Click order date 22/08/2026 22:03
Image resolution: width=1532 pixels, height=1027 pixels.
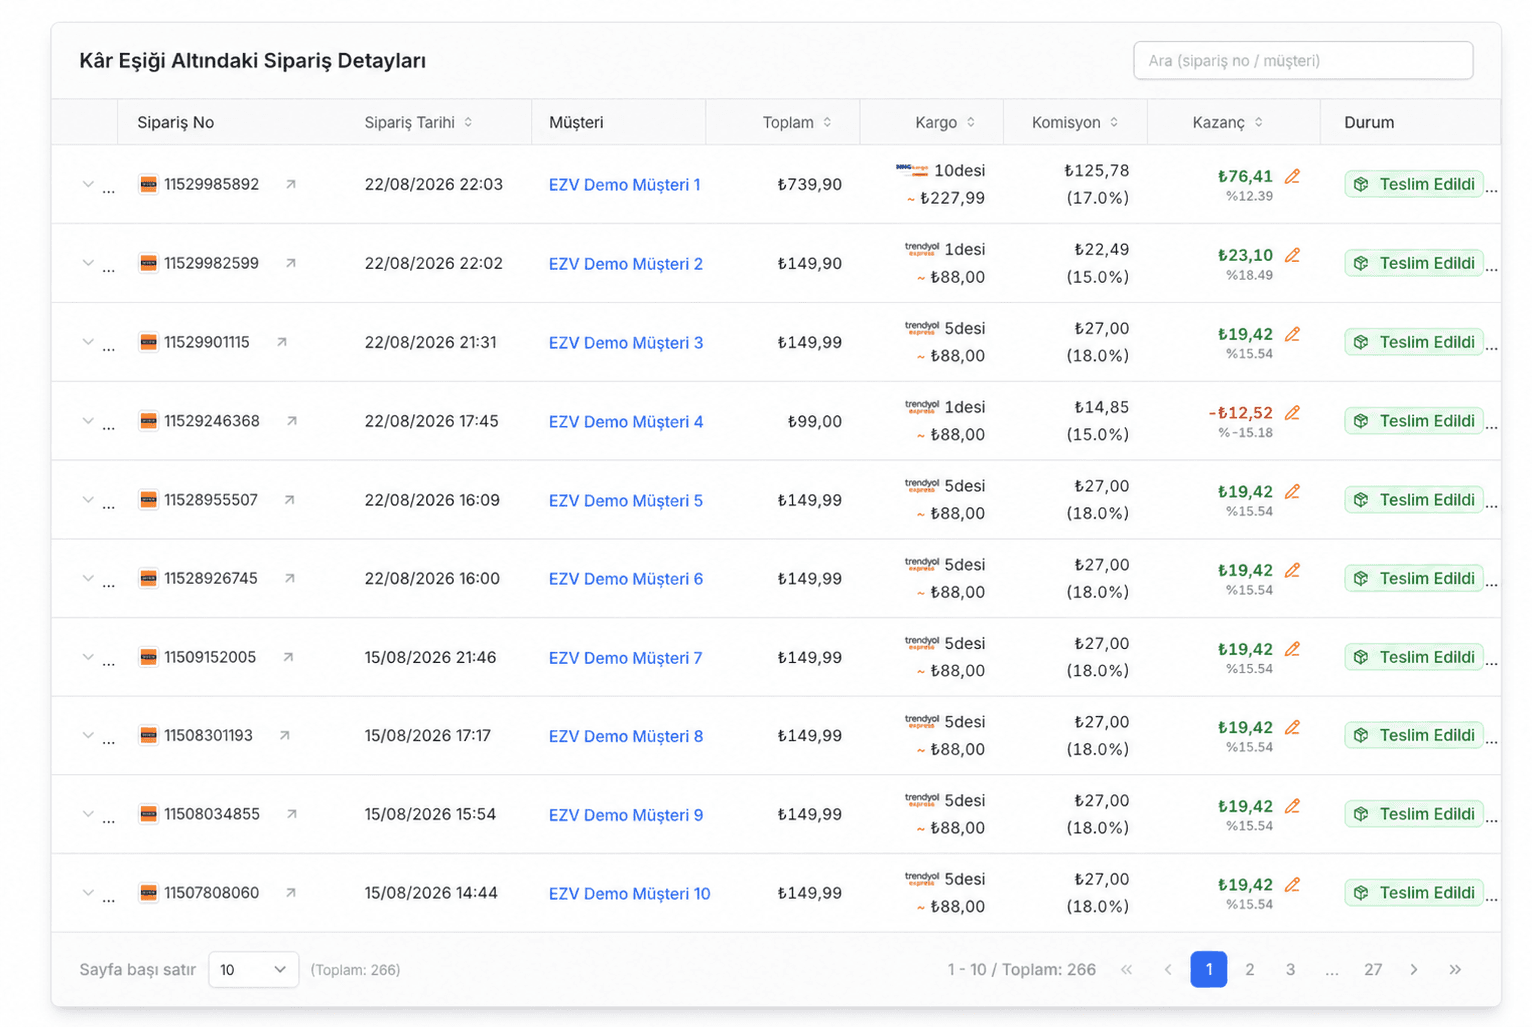coord(433,184)
